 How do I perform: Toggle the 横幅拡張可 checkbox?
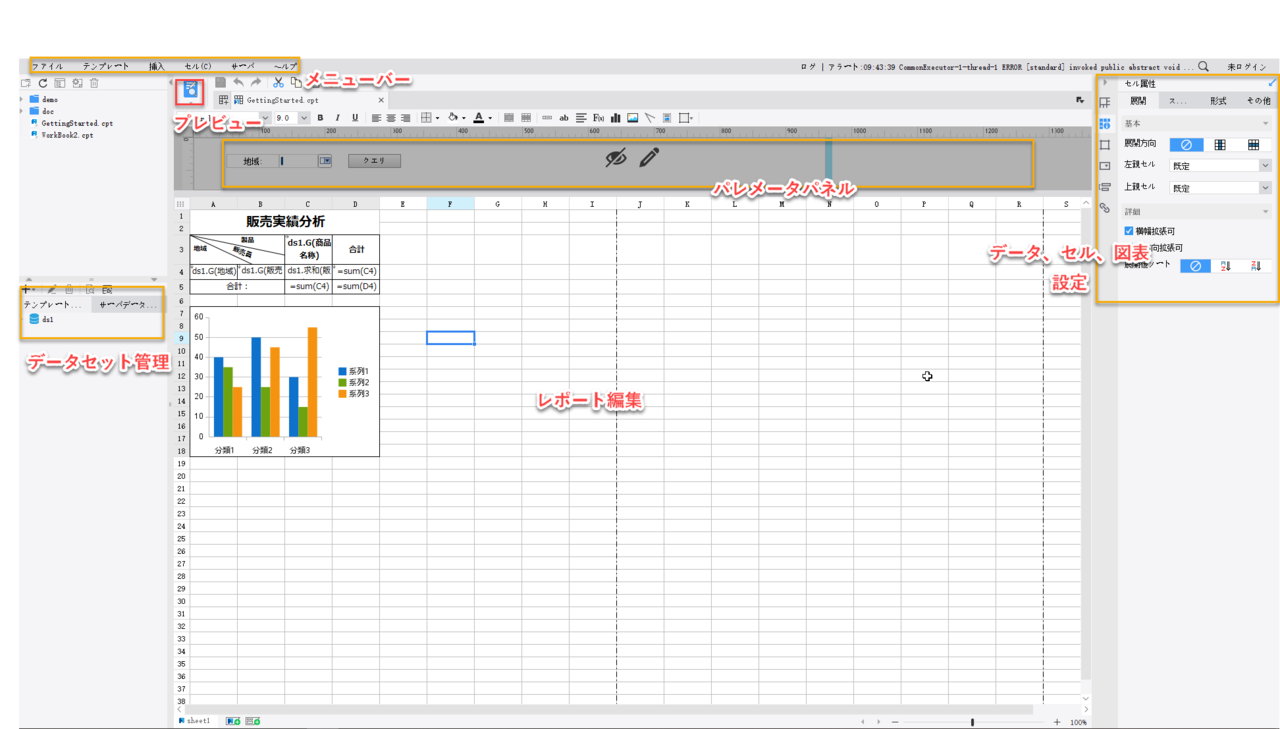point(1129,231)
